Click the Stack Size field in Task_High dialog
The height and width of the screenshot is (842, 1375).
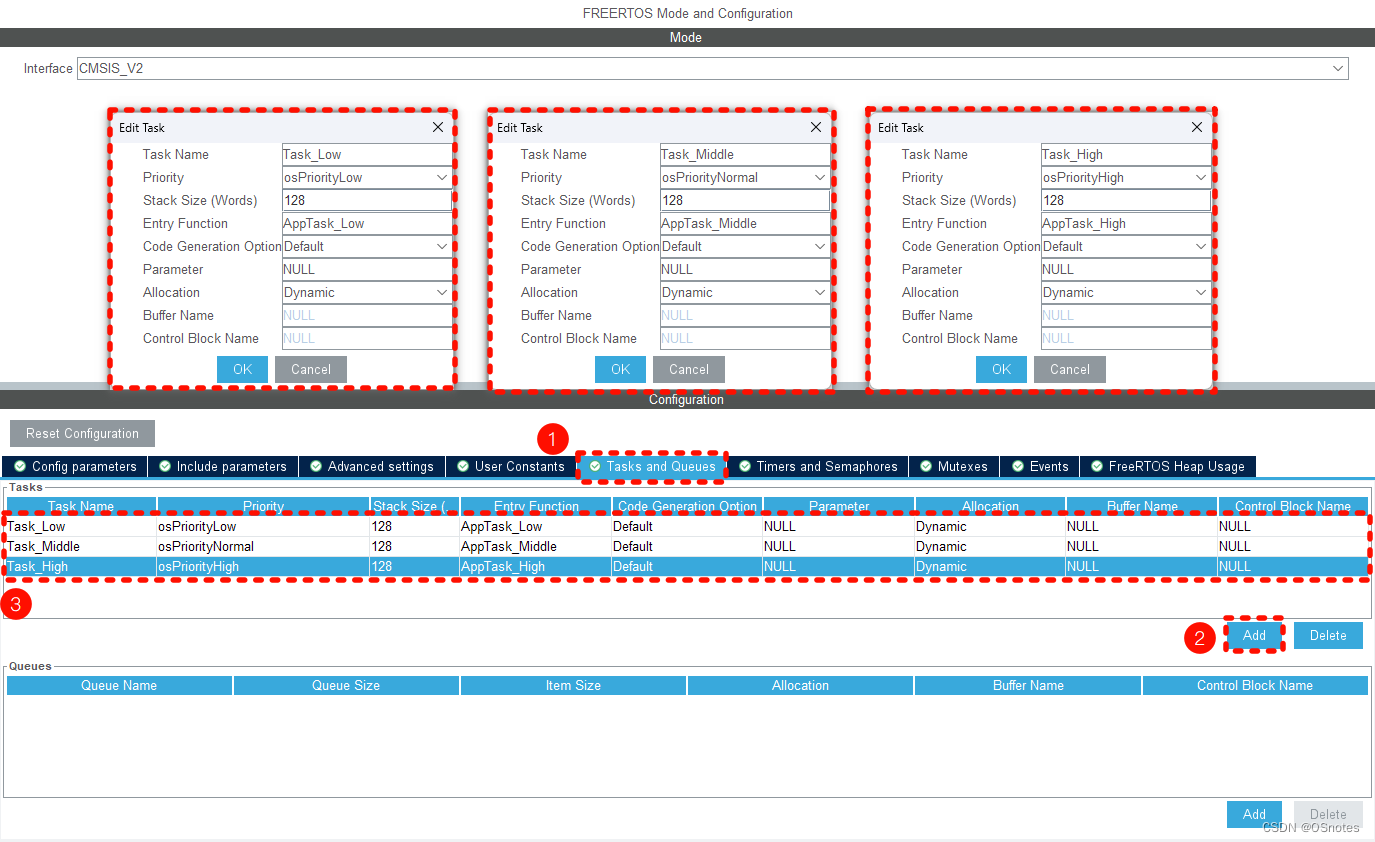[x=1126, y=200]
